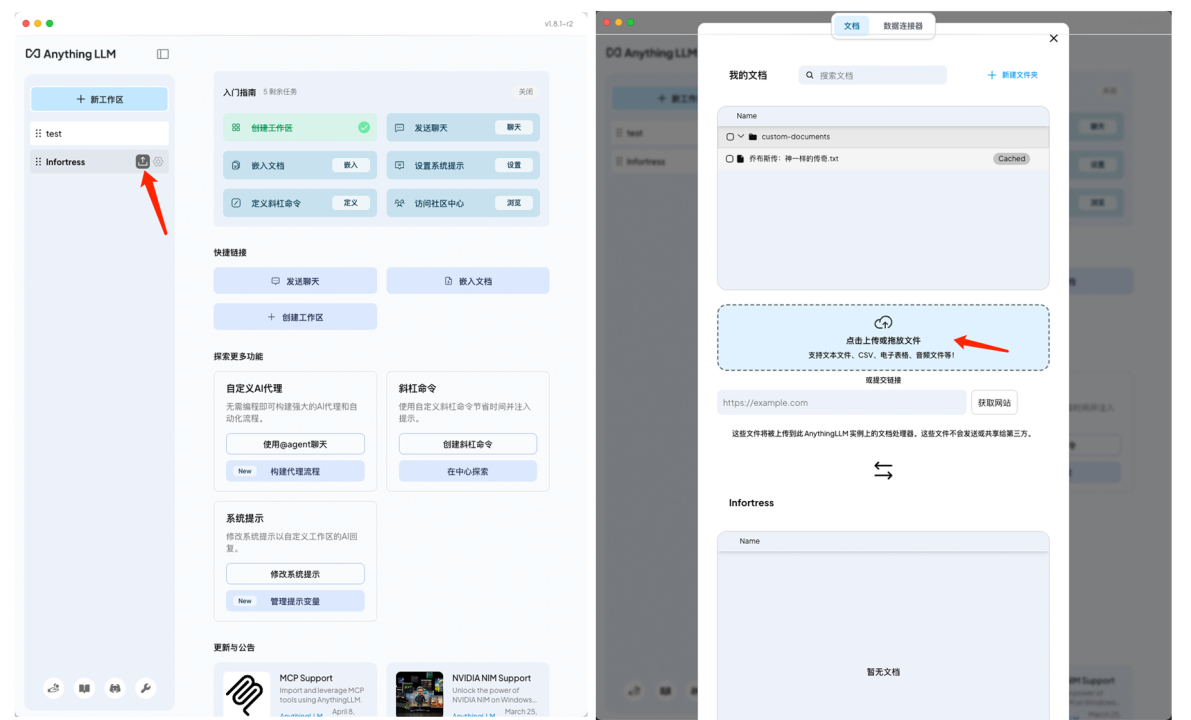Open the documentation book icon in the sidebar footer

[84, 688]
